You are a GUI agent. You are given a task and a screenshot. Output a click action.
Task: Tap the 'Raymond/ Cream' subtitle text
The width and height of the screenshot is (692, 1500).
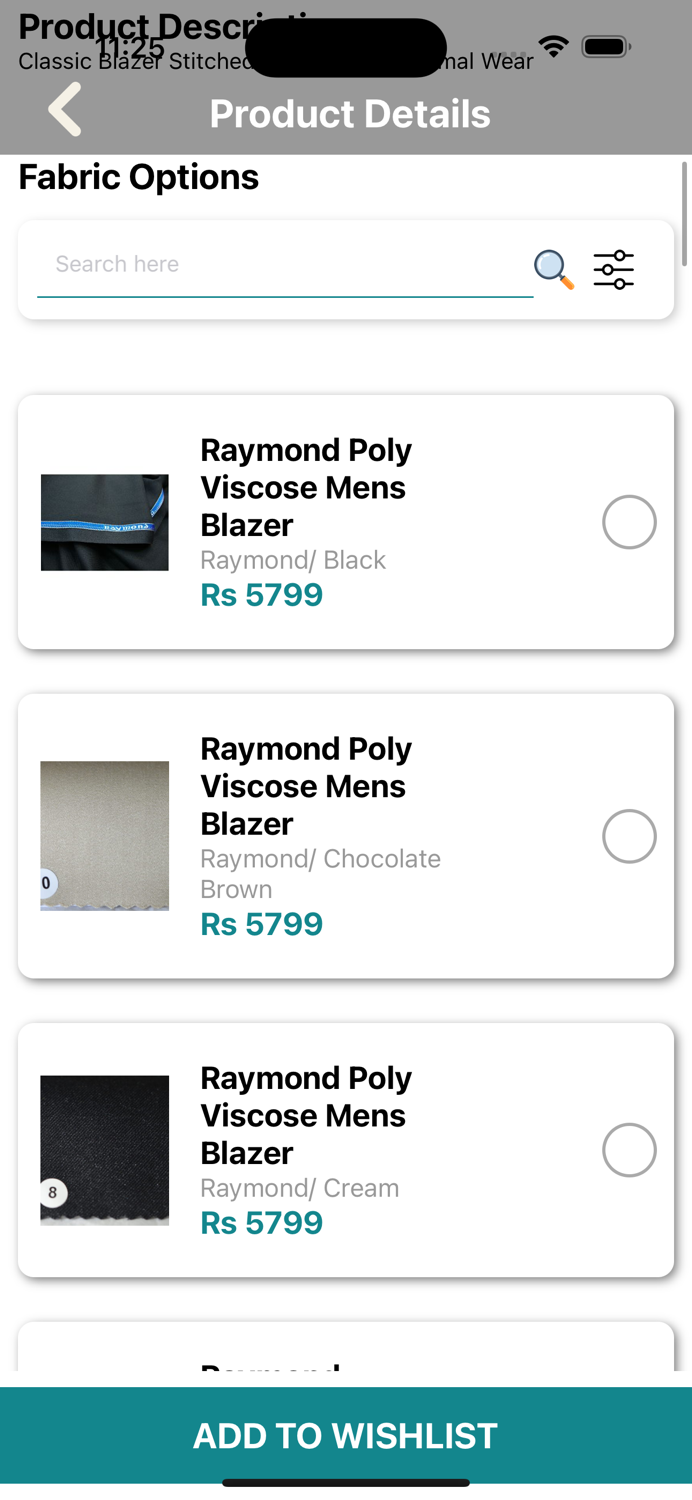(x=300, y=1188)
